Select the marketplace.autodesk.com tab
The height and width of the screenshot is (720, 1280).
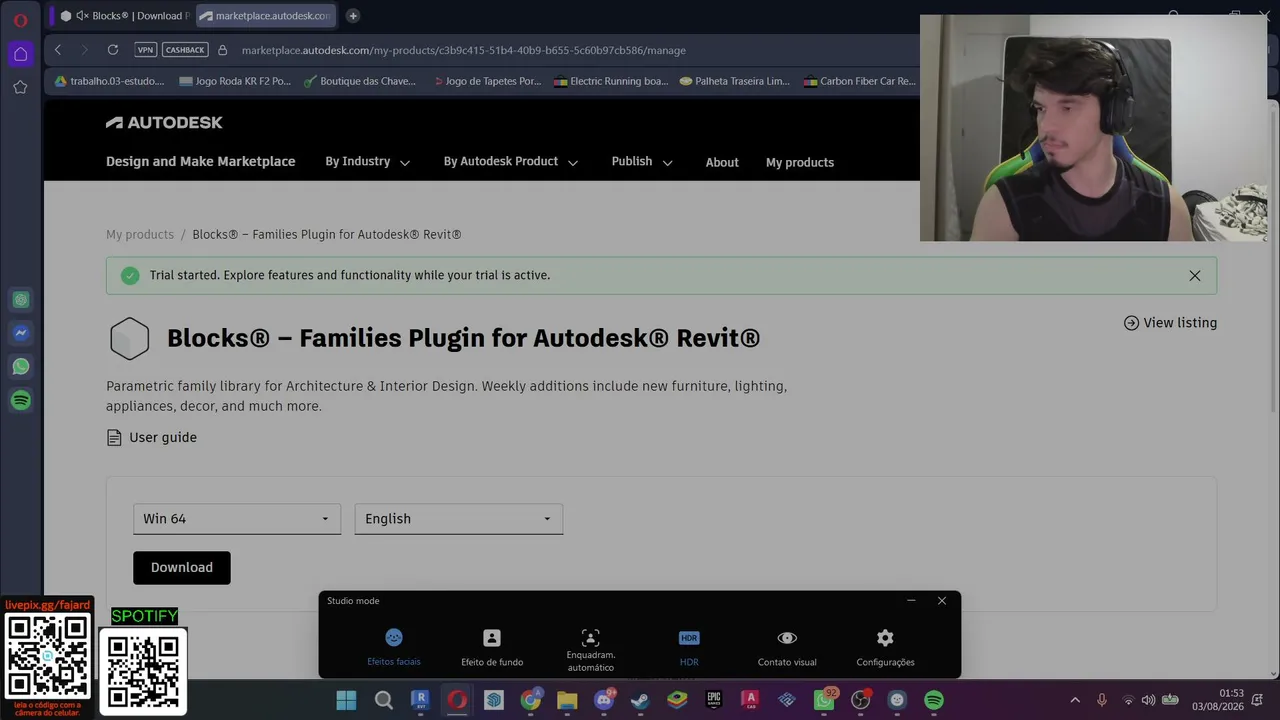tap(264, 16)
